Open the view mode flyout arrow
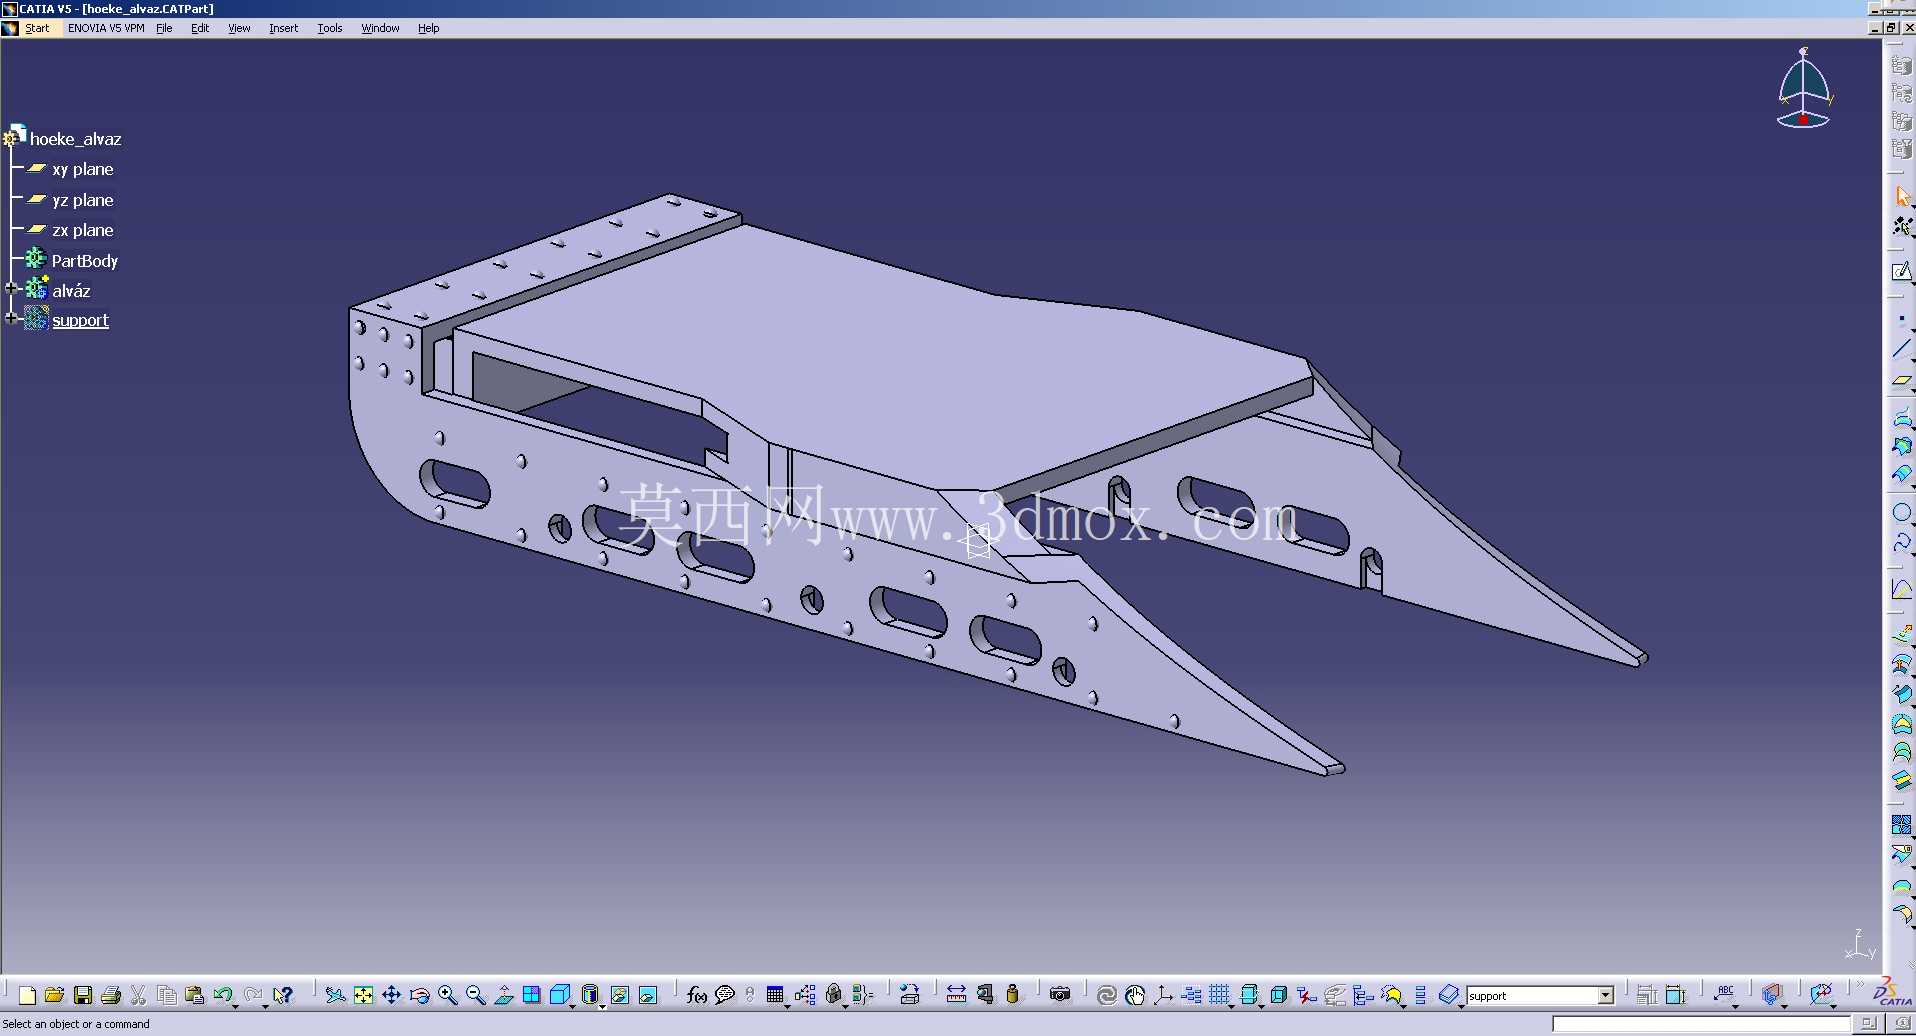This screenshot has height=1036, width=1916. (602, 1005)
